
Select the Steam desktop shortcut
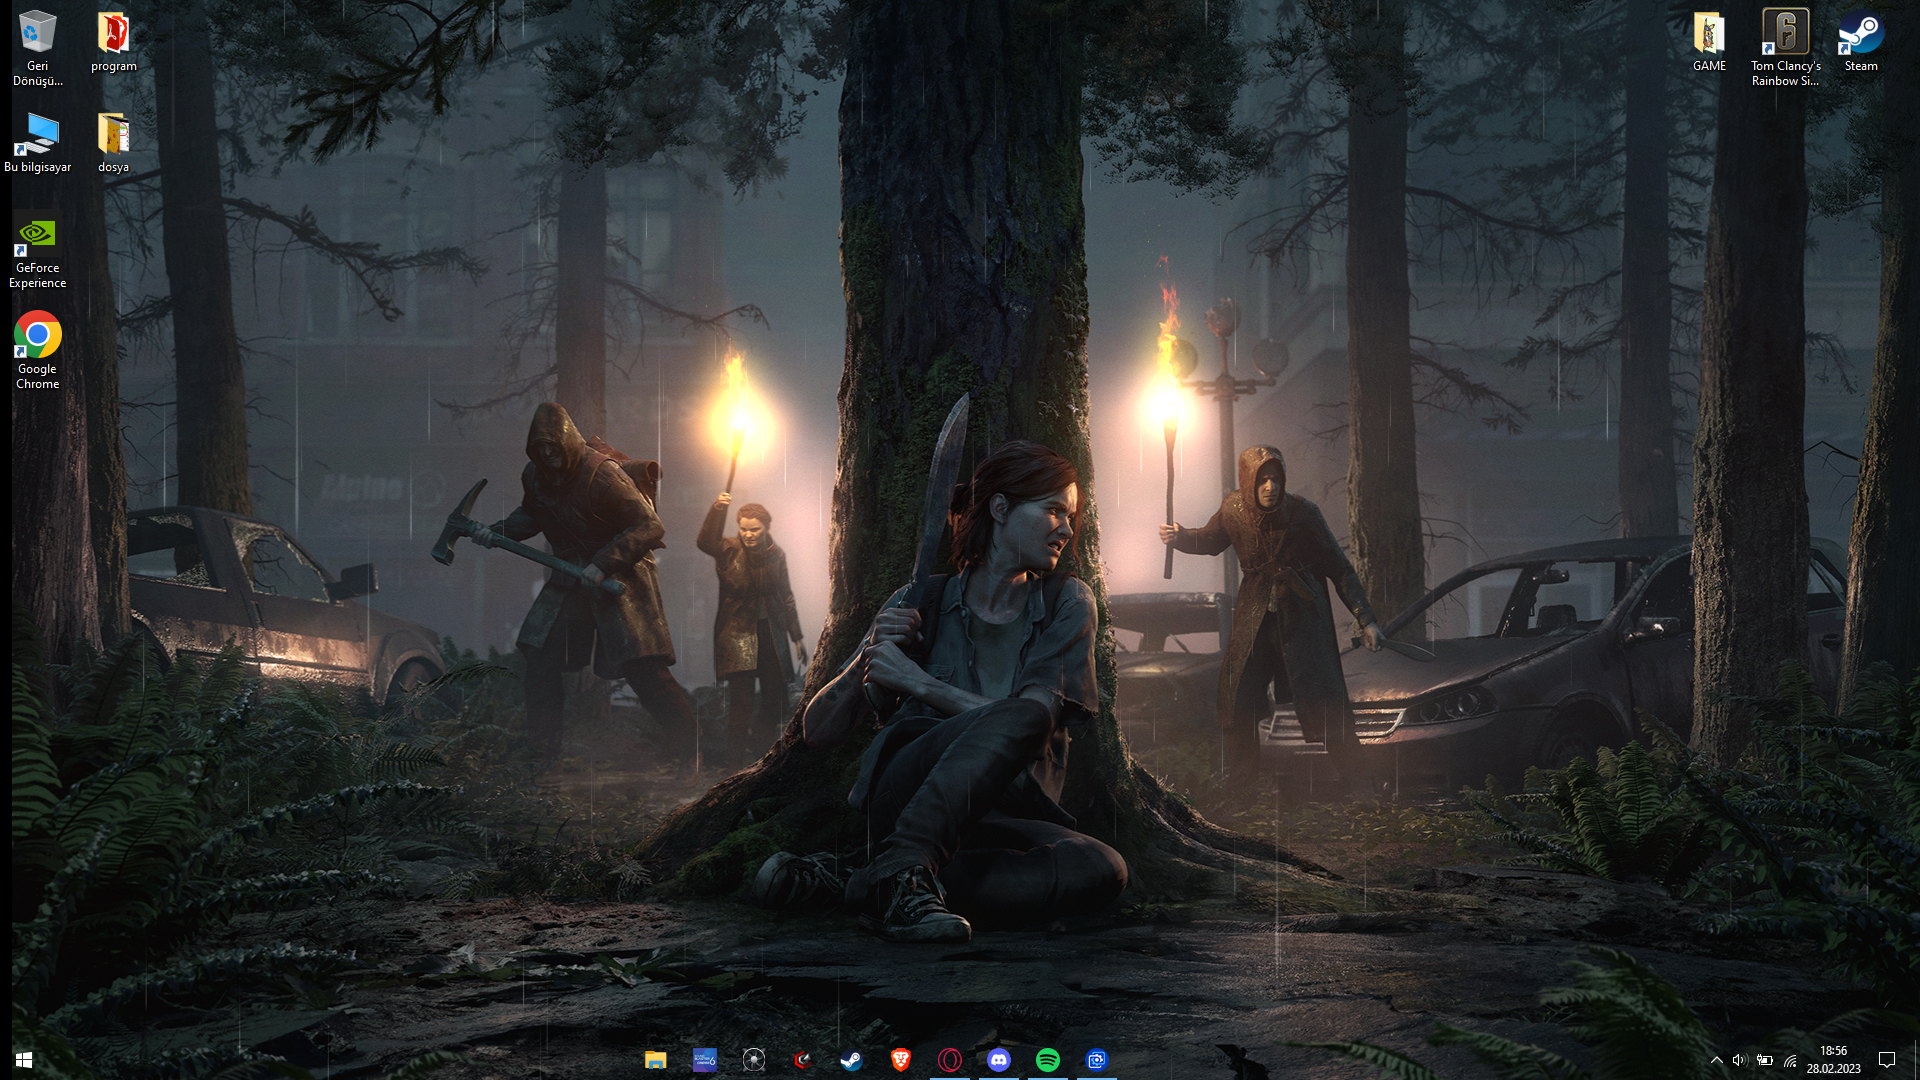pos(1861,40)
